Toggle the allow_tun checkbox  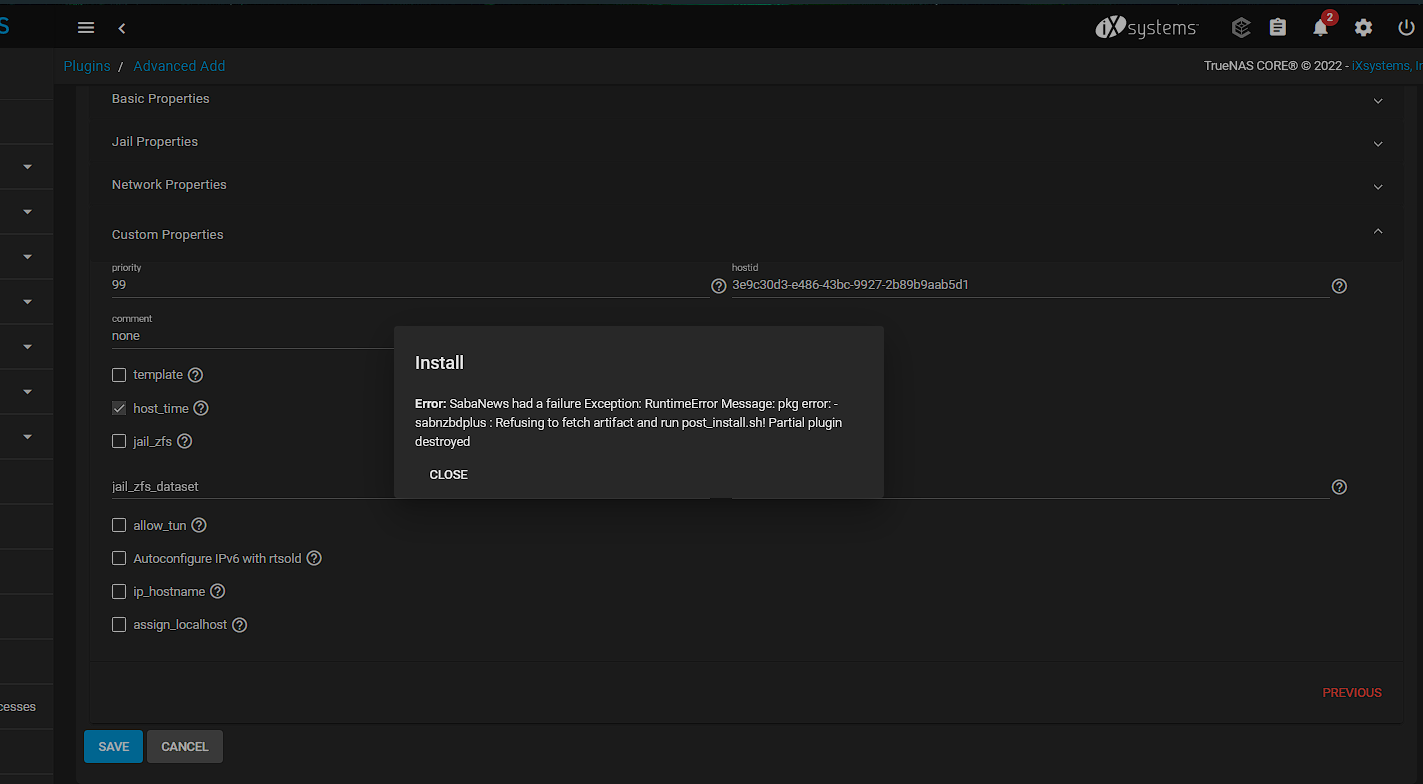pos(119,525)
